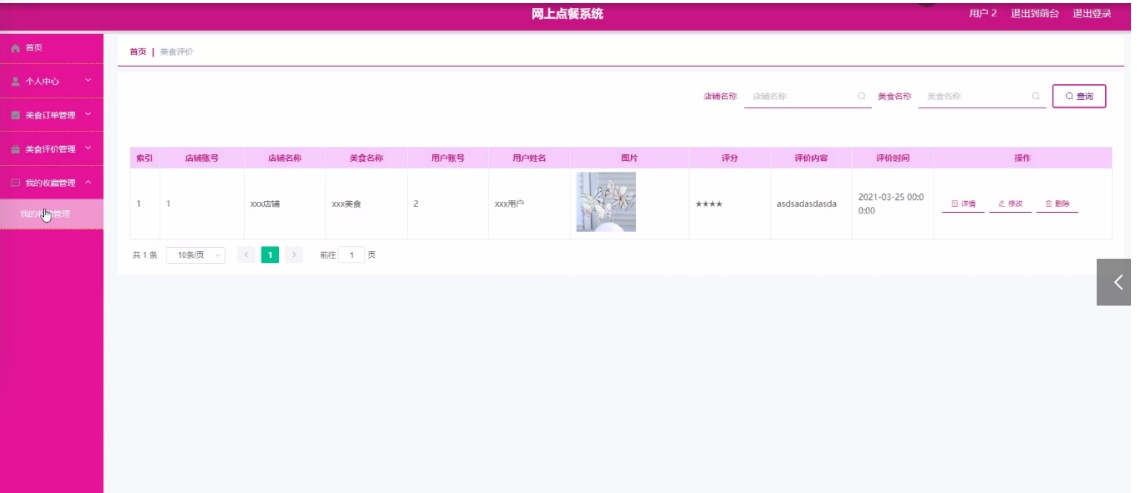This screenshot has height=493, width=1137.
Task: Click the asdsadasdasda review text
Action: pyautogui.click(x=806, y=204)
